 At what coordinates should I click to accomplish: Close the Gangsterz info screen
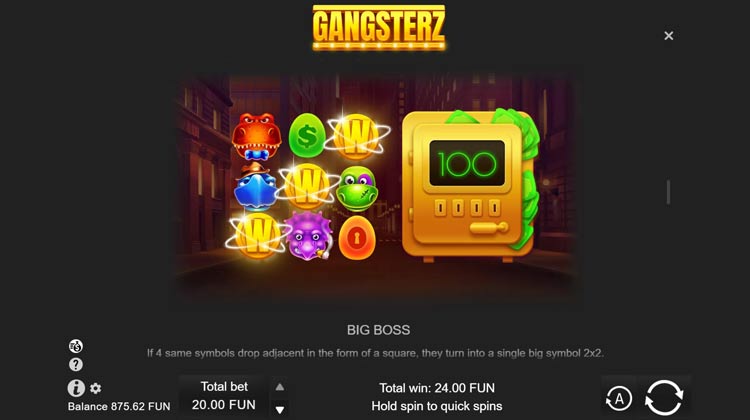click(x=669, y=35)
